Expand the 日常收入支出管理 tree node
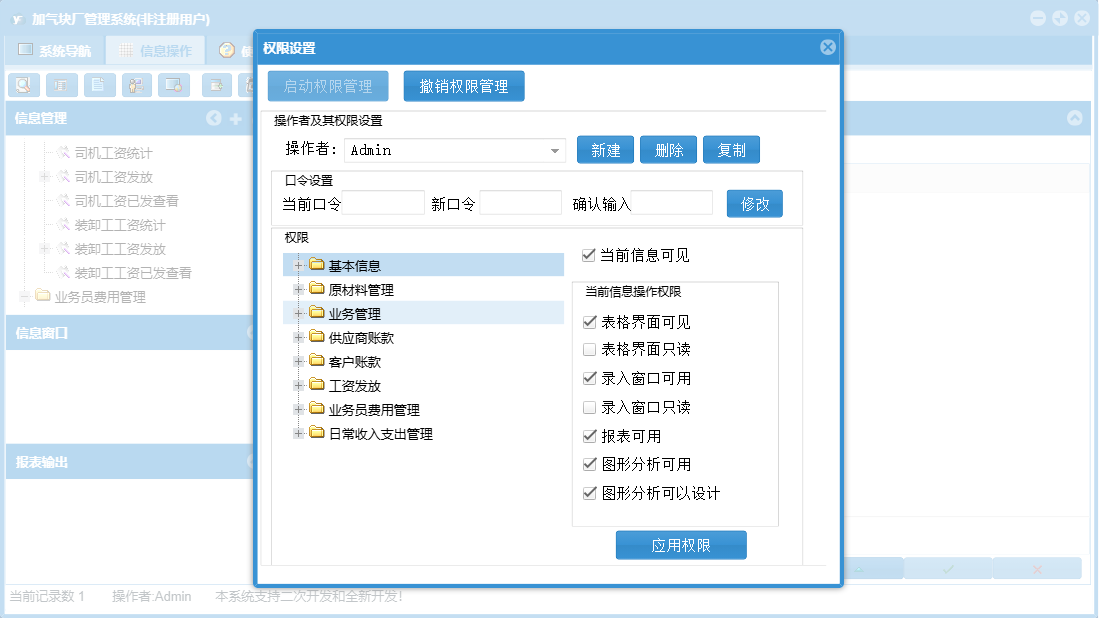This screenshot has height=618, width=1099. (298, 434)
